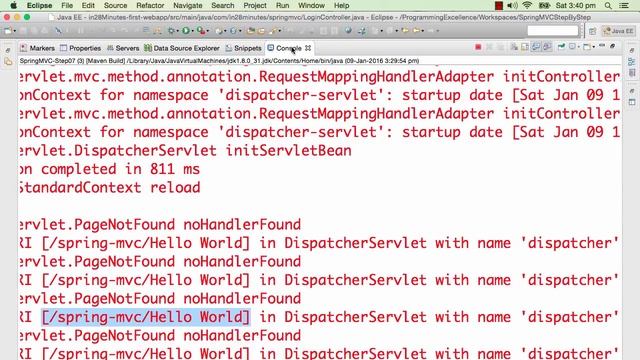Close the Console tab via its X
The width and height of the screenshot is (640, 360).
[x=308, y=48]
